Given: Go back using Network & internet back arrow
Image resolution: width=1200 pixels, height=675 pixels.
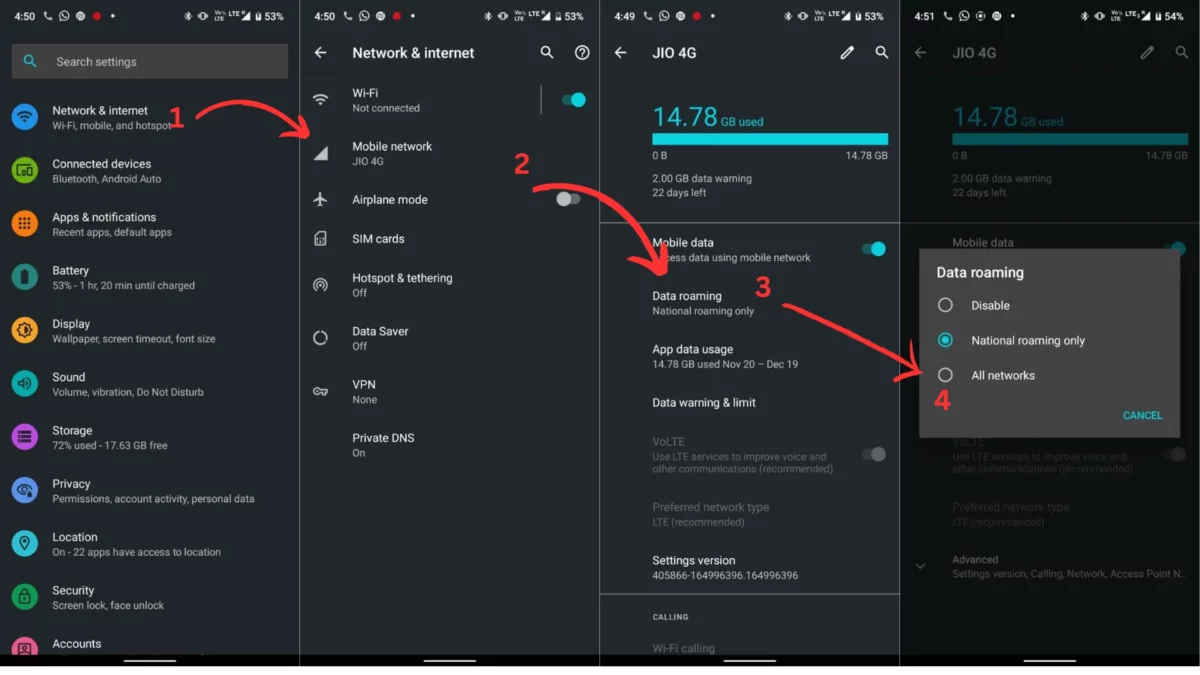Looking at the screenshot, I should click(320, 53).
